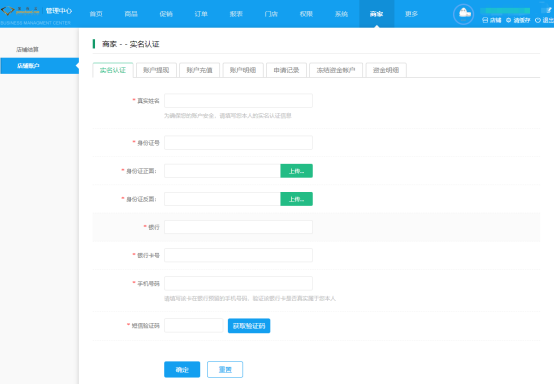Click 上传 button for 身份证反面

click(296, 199)
